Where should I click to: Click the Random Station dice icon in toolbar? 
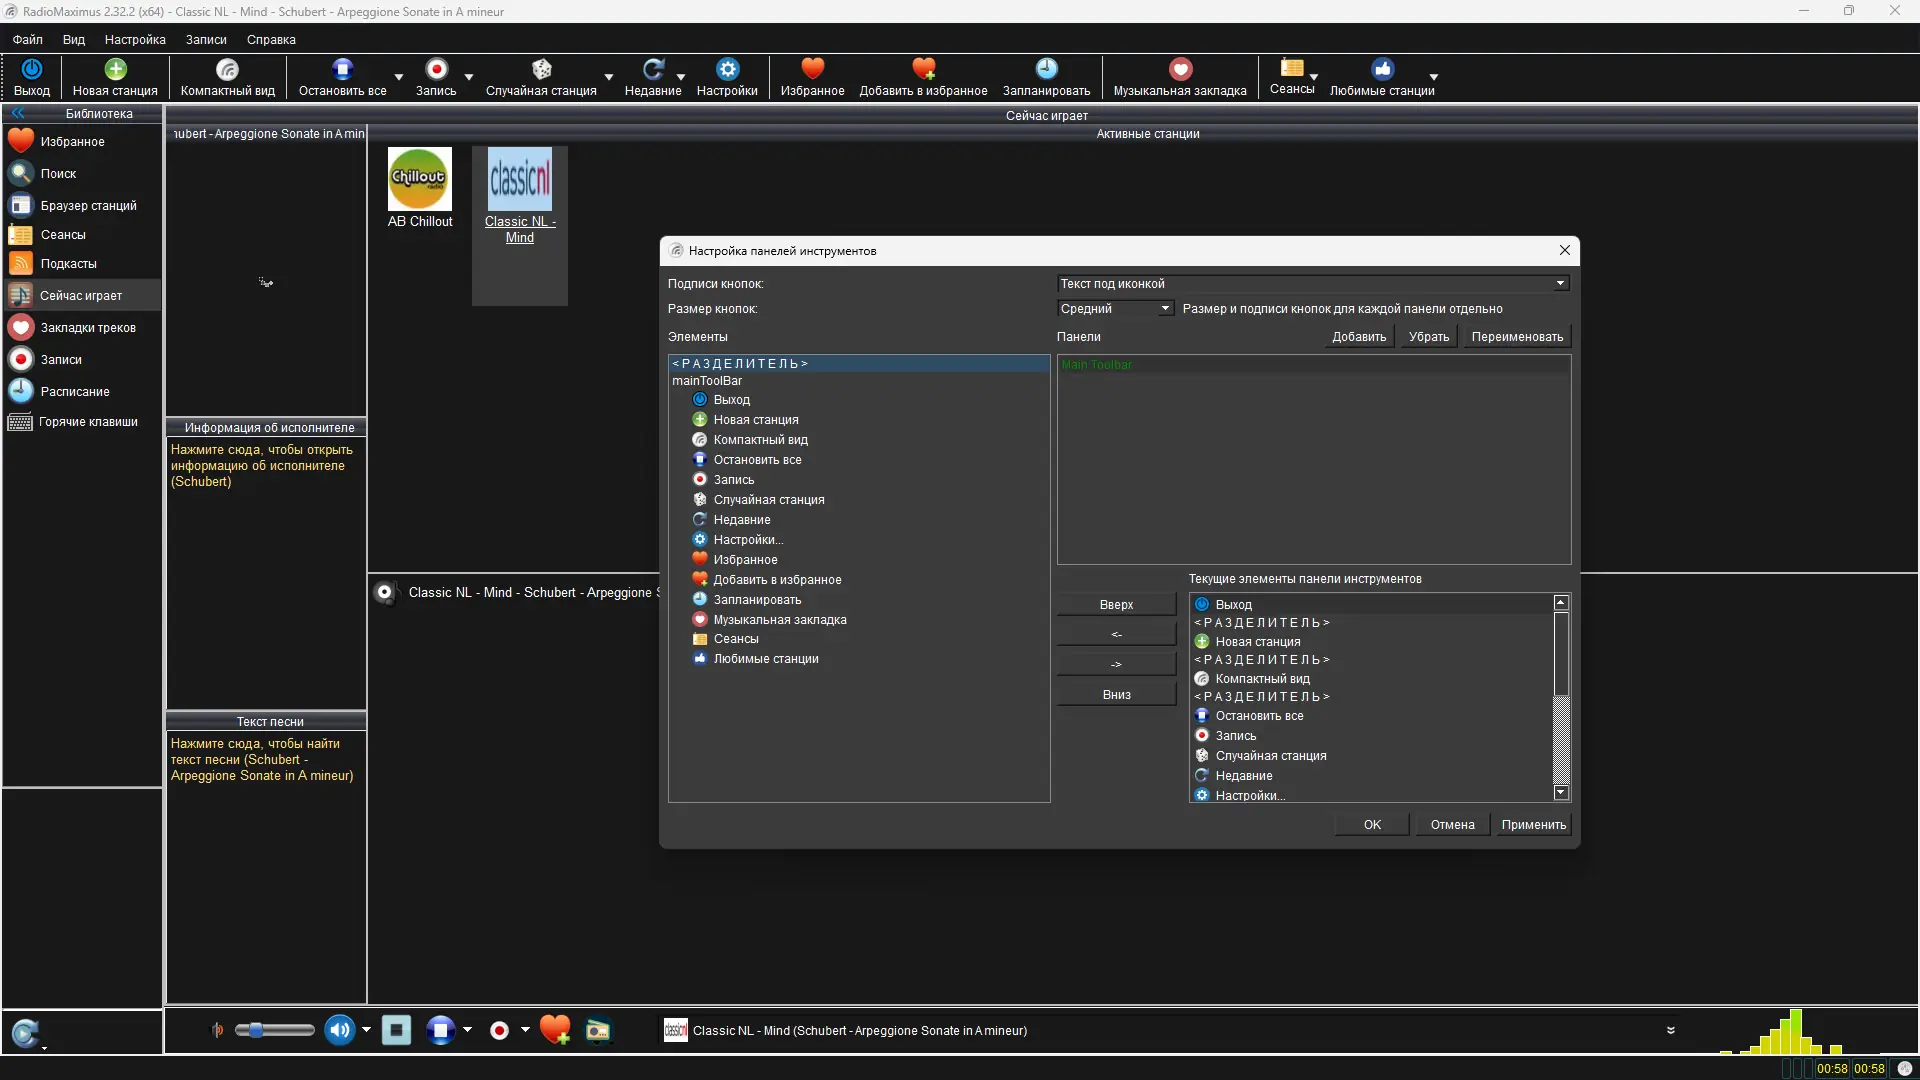(541, 69)
